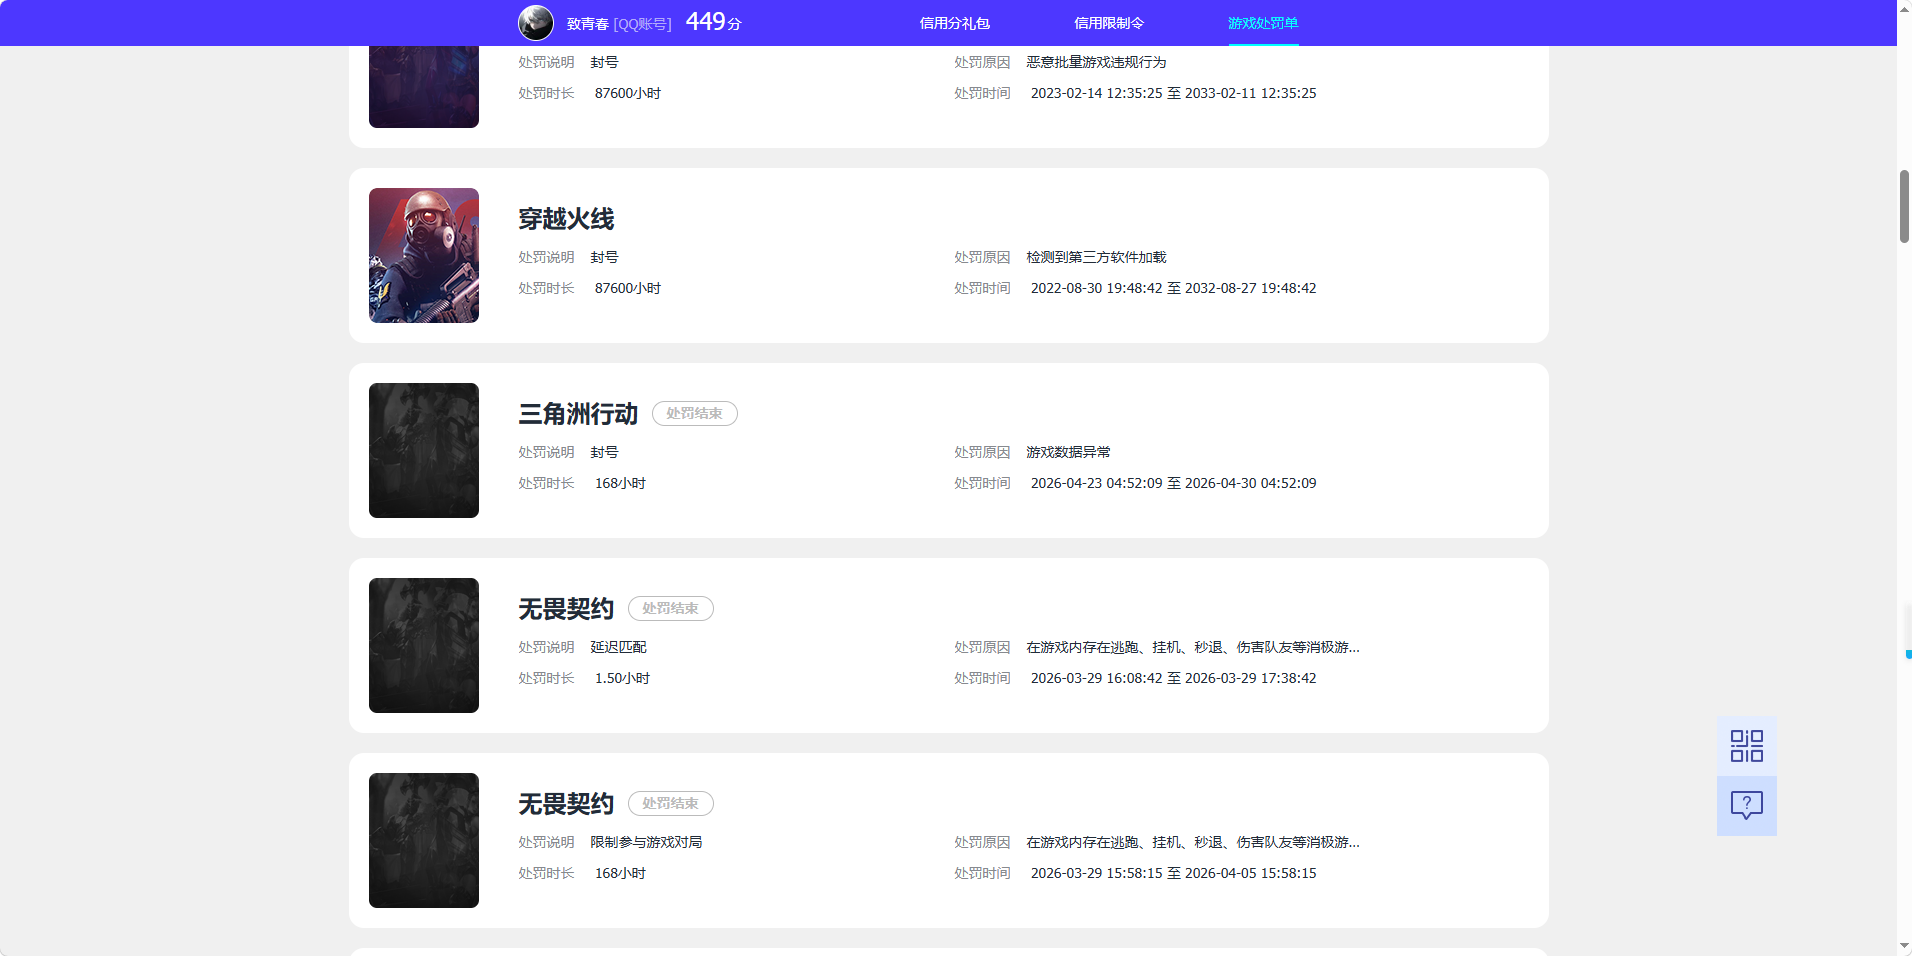Click the 穿越火线 title
This screenshot has width=1912, height=956.
tap(566, 219)
